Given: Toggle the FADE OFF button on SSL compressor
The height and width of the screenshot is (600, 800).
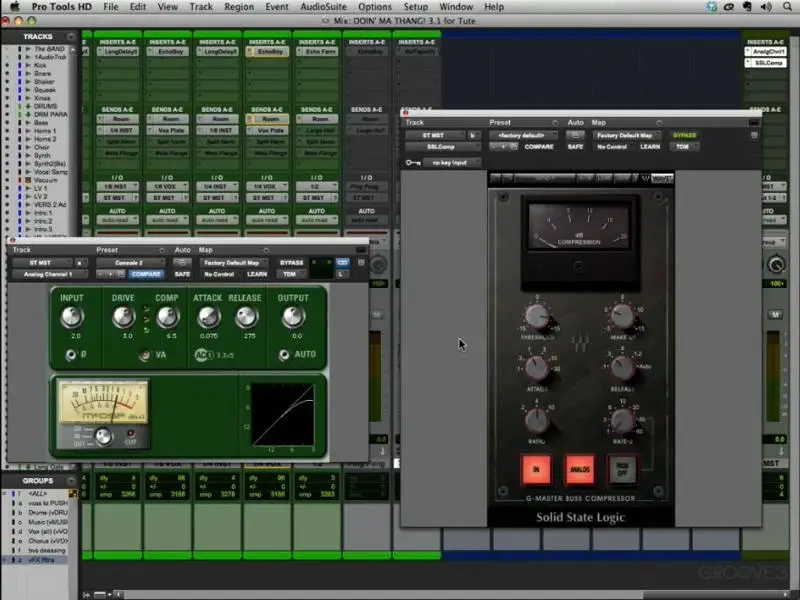Looking at the screenshot, I should (x=622, y=469).
